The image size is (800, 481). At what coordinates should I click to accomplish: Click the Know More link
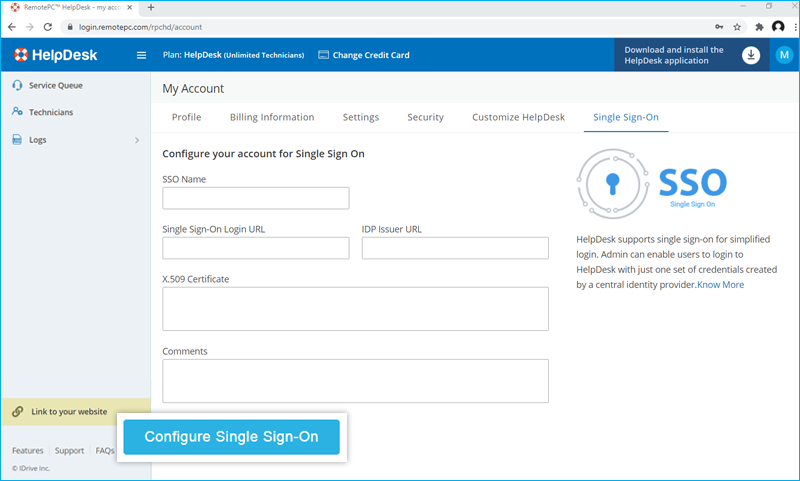(720, 285)
